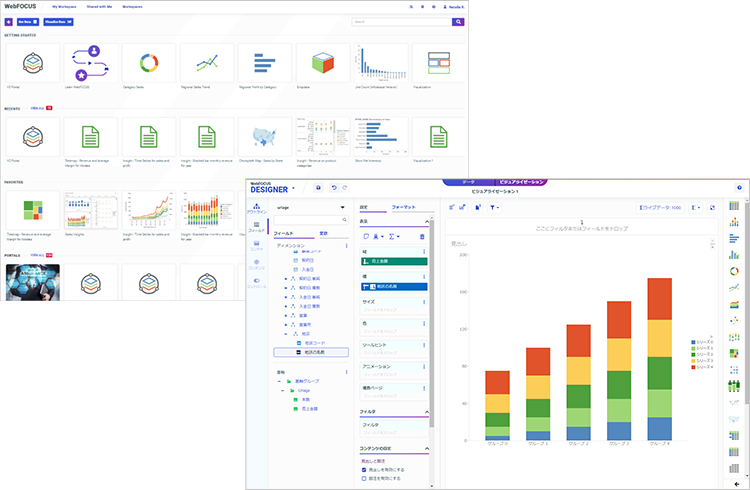
Task: Click the green field chip in 縦 bucket
Action: pyautogui.click(x=394, y=261)
